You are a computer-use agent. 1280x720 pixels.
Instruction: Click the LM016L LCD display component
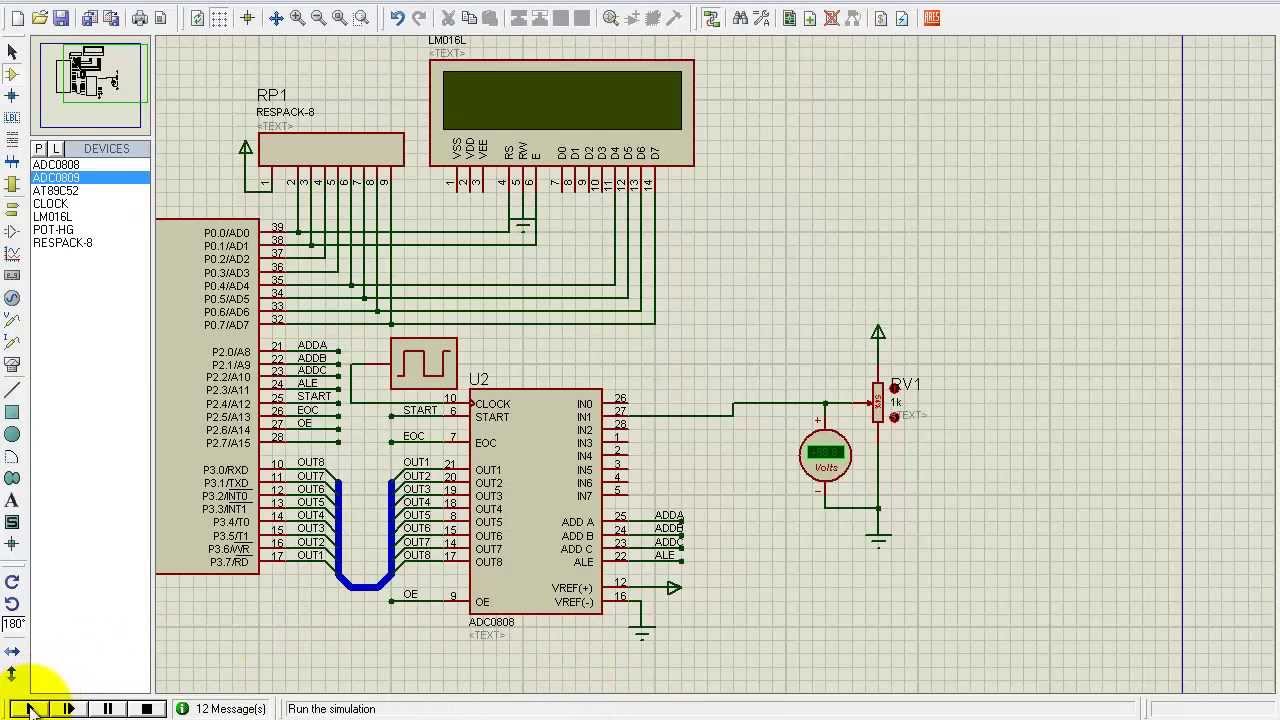[562, 113]
